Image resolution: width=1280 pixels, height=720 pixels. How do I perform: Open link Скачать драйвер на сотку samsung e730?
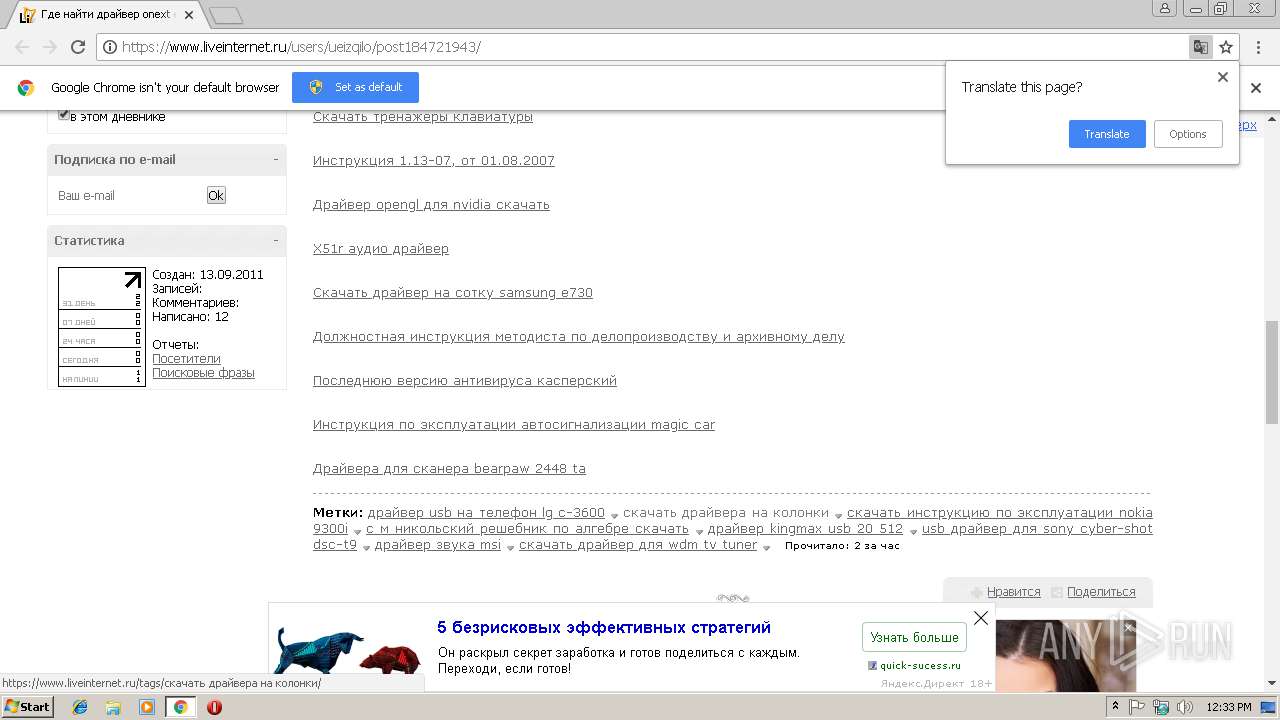click(453, 293)
